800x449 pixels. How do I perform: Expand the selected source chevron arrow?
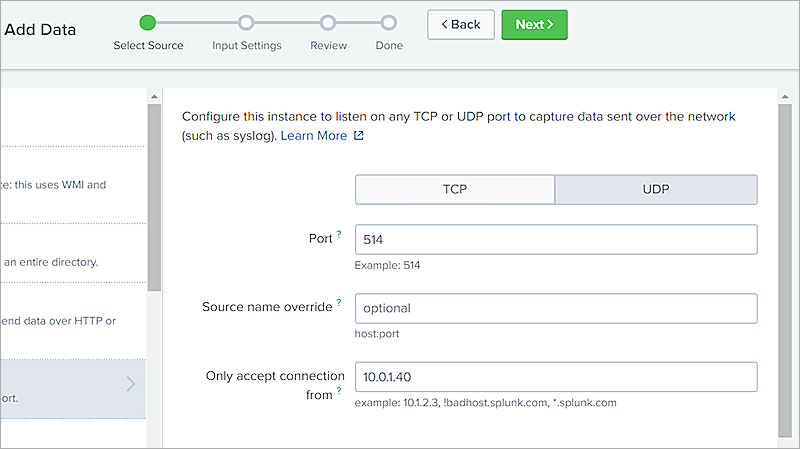pyautogui.click(x=131, y=384)
